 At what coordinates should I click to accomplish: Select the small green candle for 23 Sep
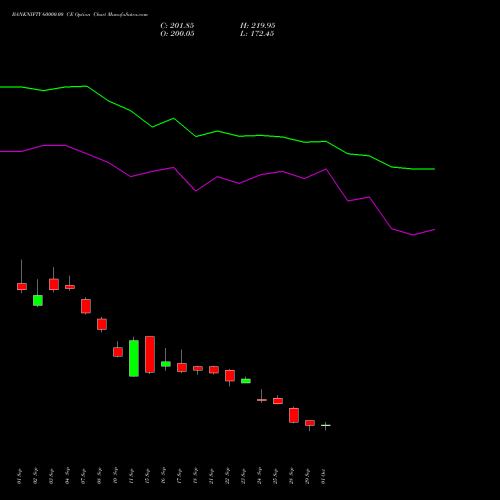pos(246,381)
